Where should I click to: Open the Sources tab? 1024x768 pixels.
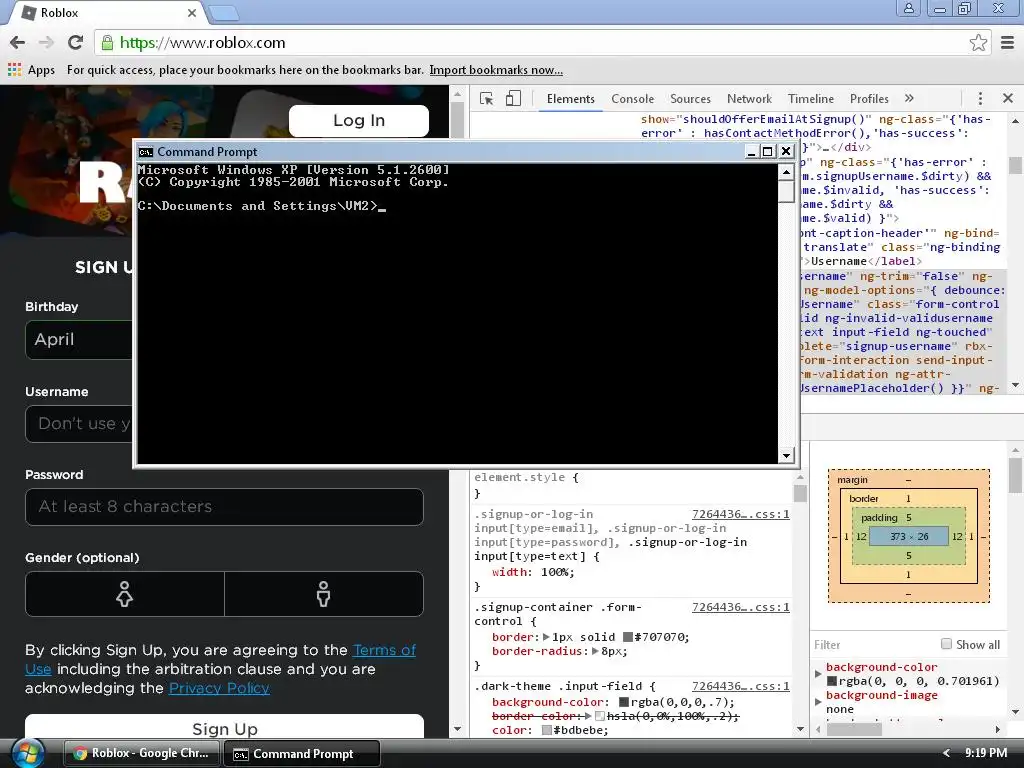[690, 99]
